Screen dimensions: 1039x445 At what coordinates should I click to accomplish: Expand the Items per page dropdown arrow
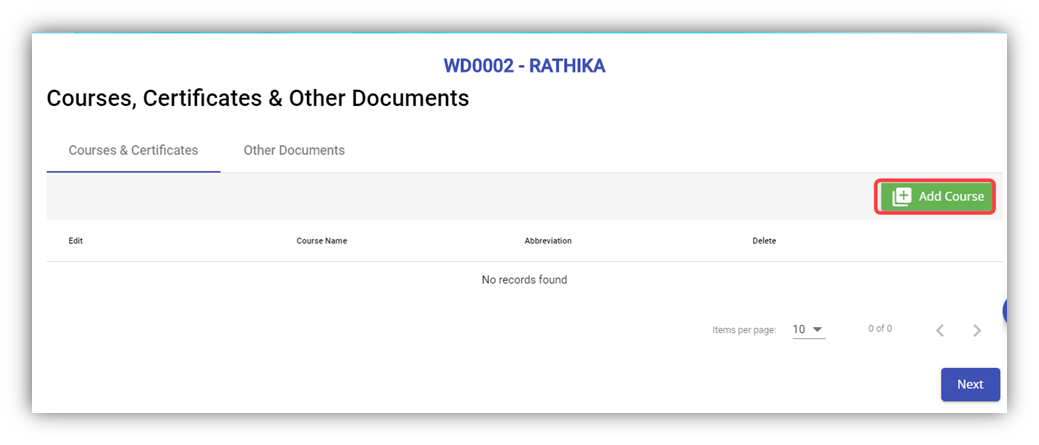818,329
